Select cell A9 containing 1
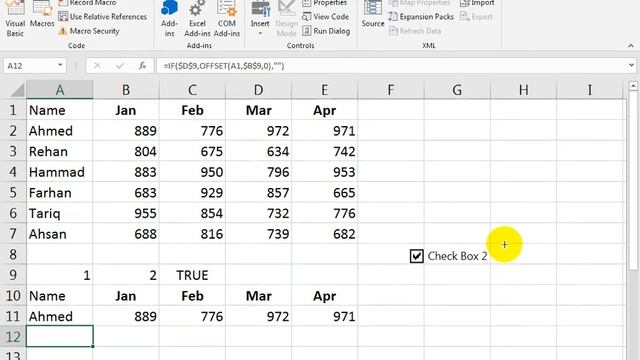 pos(60,275)
